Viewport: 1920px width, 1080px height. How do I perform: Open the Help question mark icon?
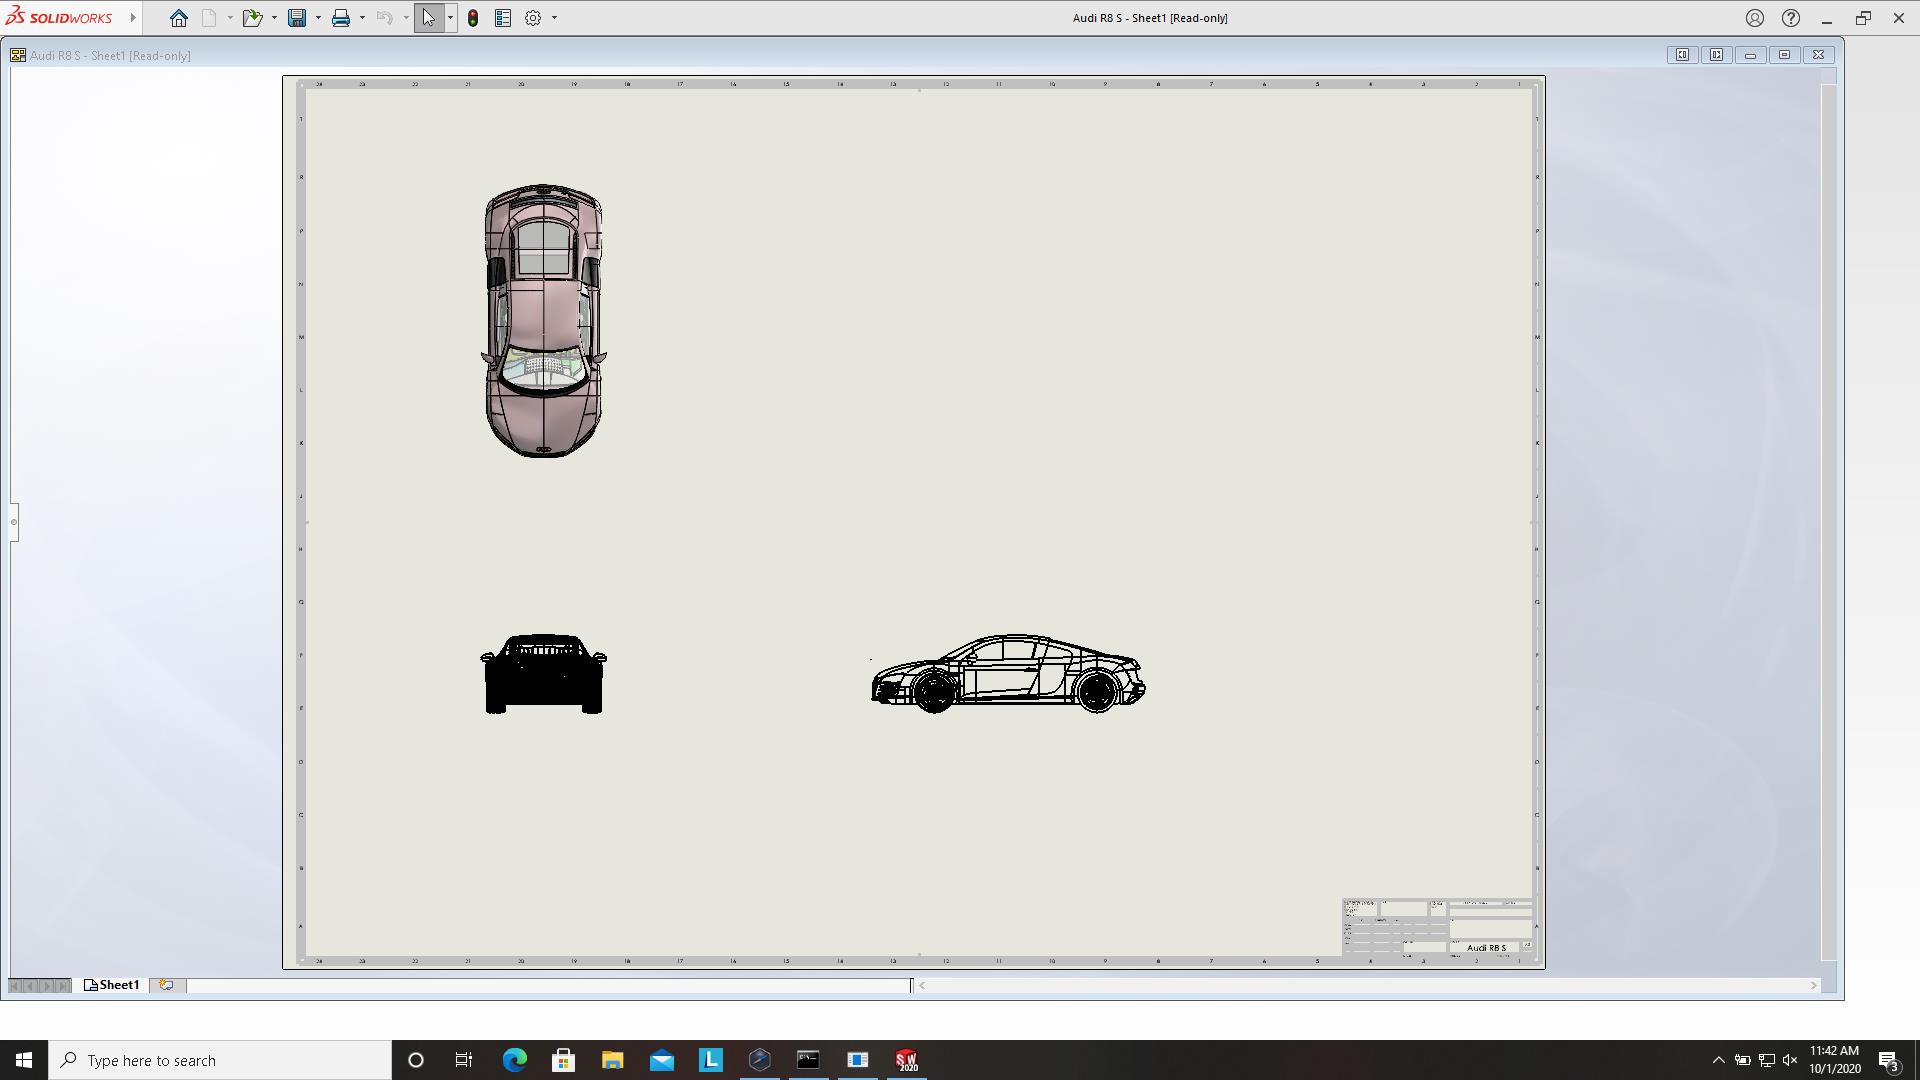pos(1791,18)
